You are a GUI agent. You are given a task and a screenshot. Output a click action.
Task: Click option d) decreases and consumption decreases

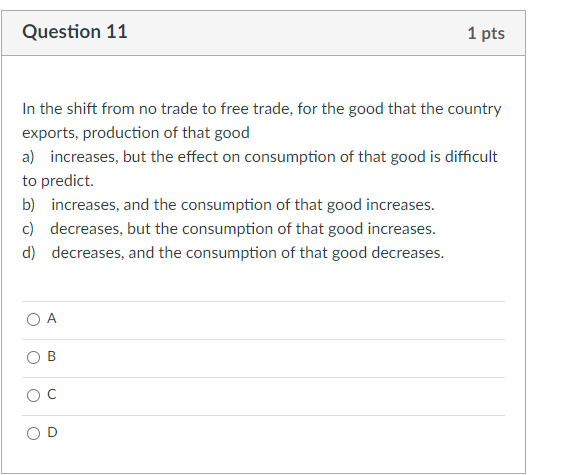point(233,253)
